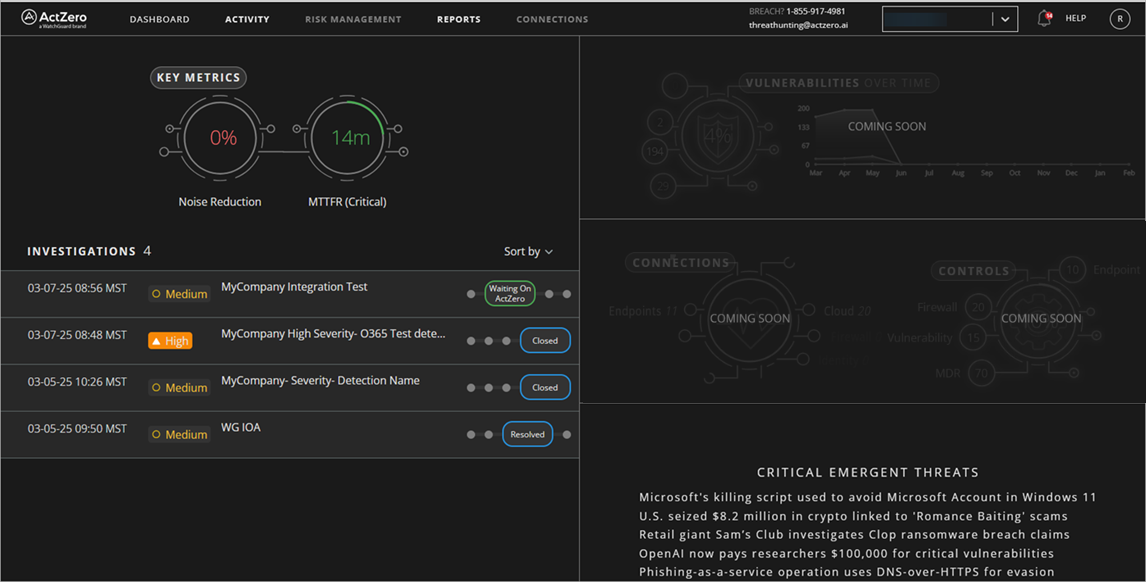Click first status dot on WG IOA row

470,434
